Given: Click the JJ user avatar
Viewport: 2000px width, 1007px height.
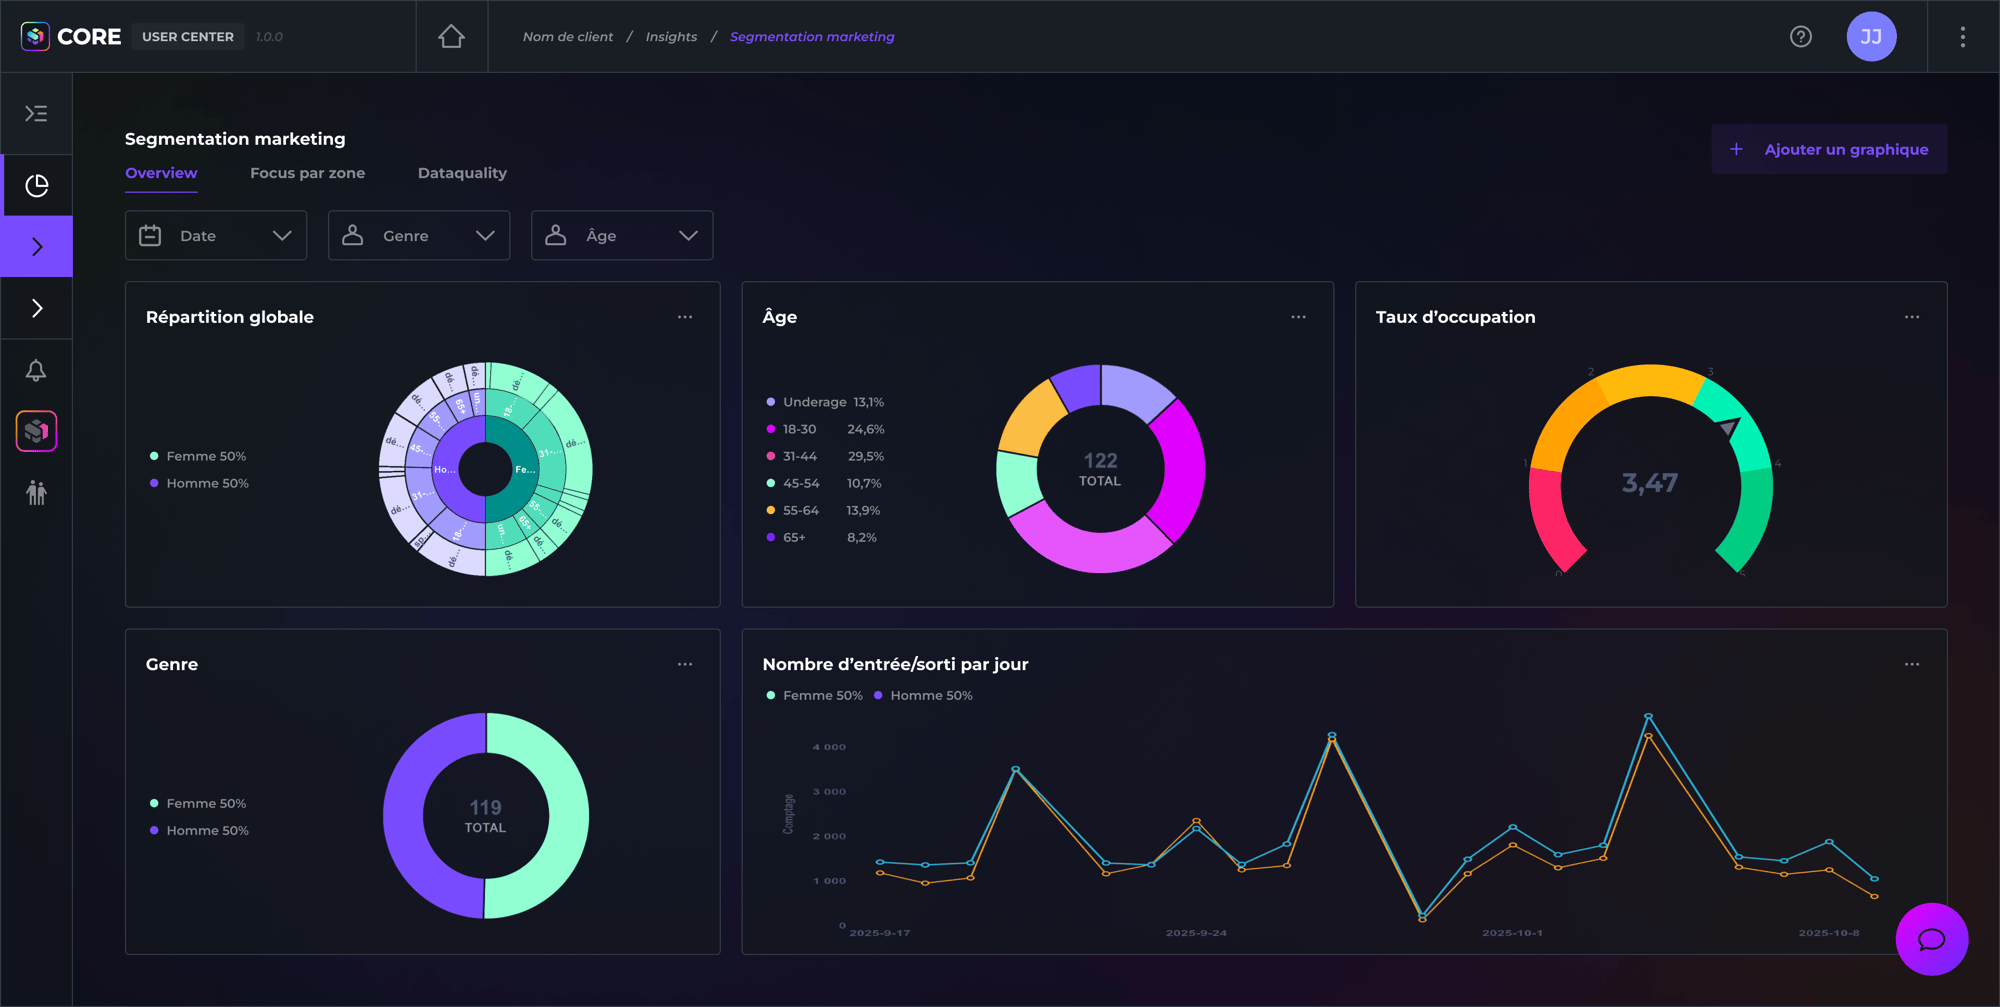Looking at the screenshot, I should click(1870, 37).
